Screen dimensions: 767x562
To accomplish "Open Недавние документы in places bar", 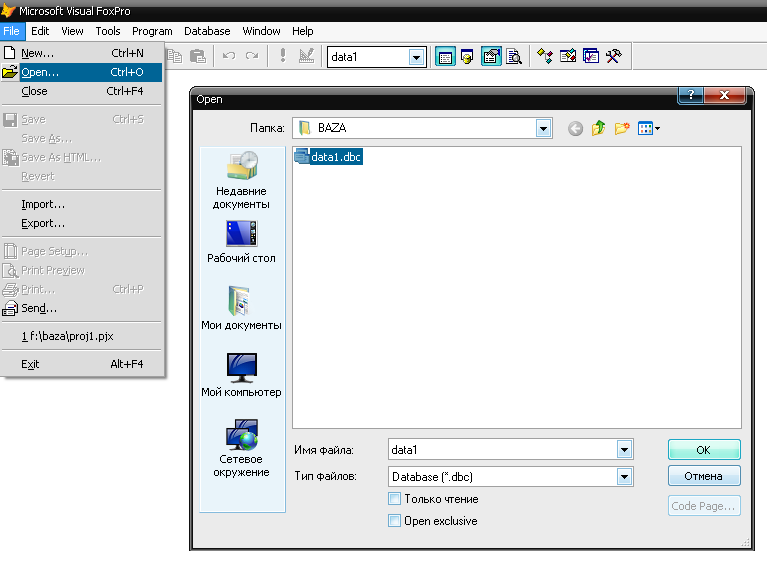I will coord(241,180).
